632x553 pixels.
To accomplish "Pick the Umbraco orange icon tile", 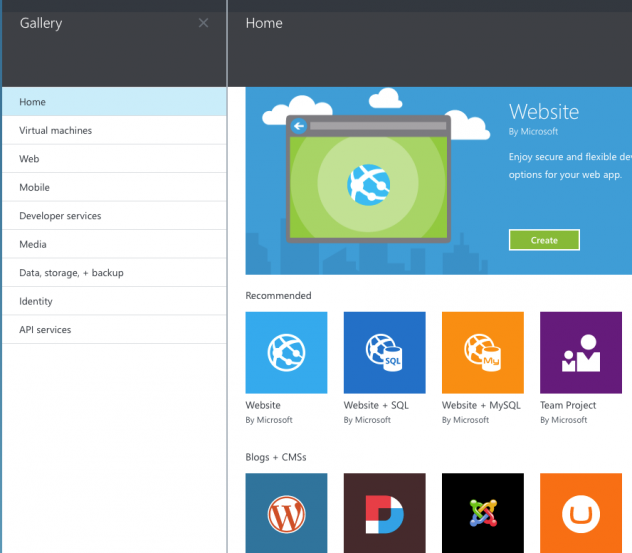I will 580,513.
